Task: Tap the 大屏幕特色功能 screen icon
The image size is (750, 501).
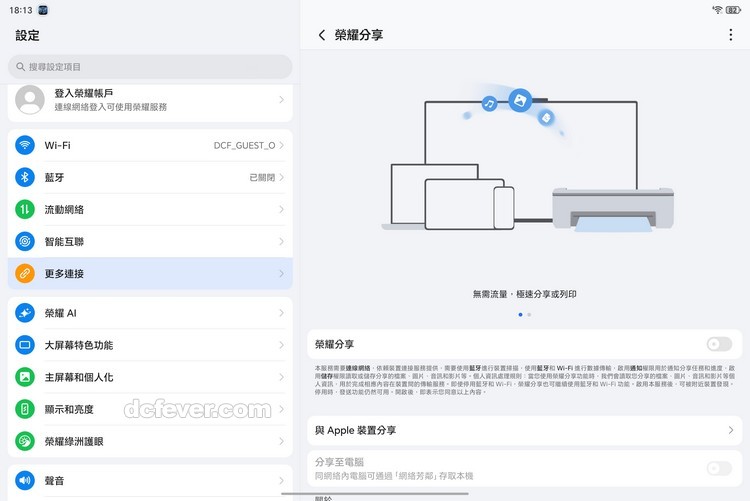Action: click(x=25, y=345)
